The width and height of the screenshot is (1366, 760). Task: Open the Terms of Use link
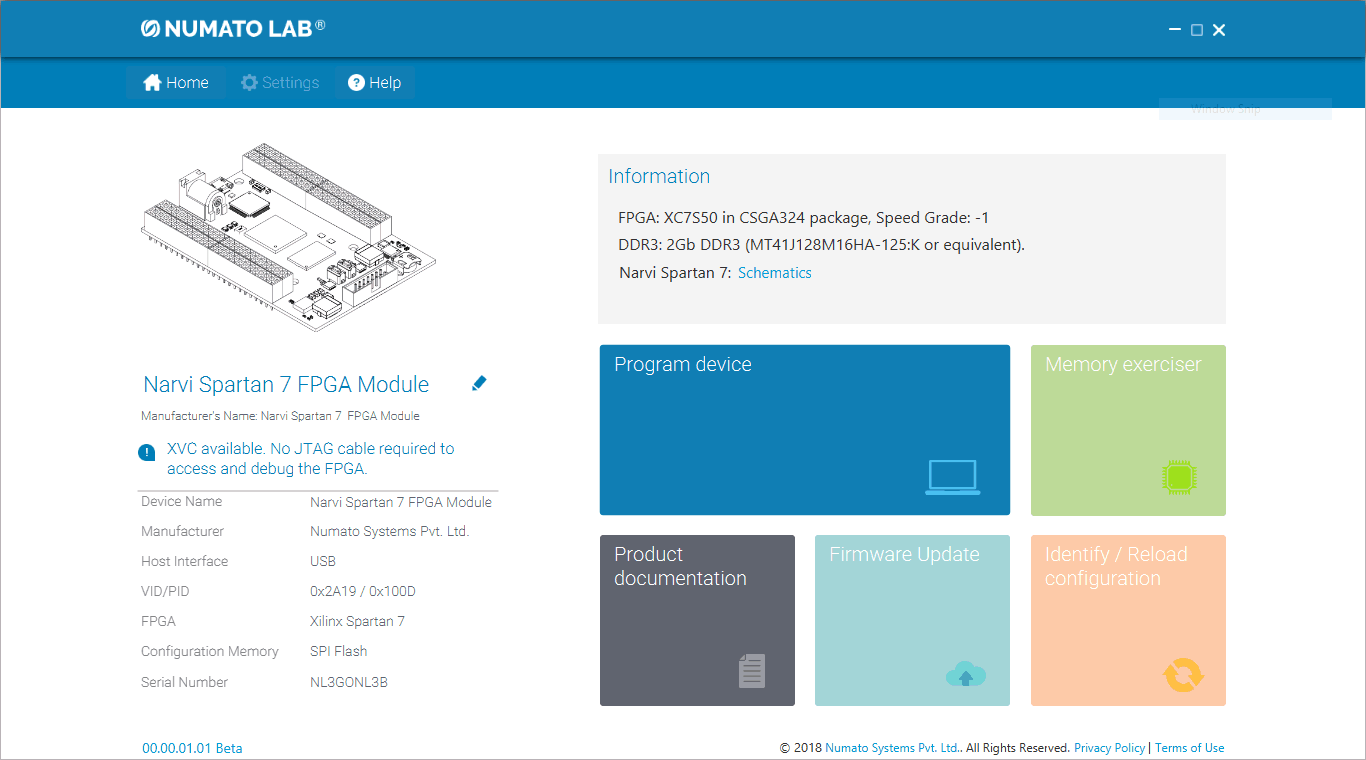coord(1189,748)
